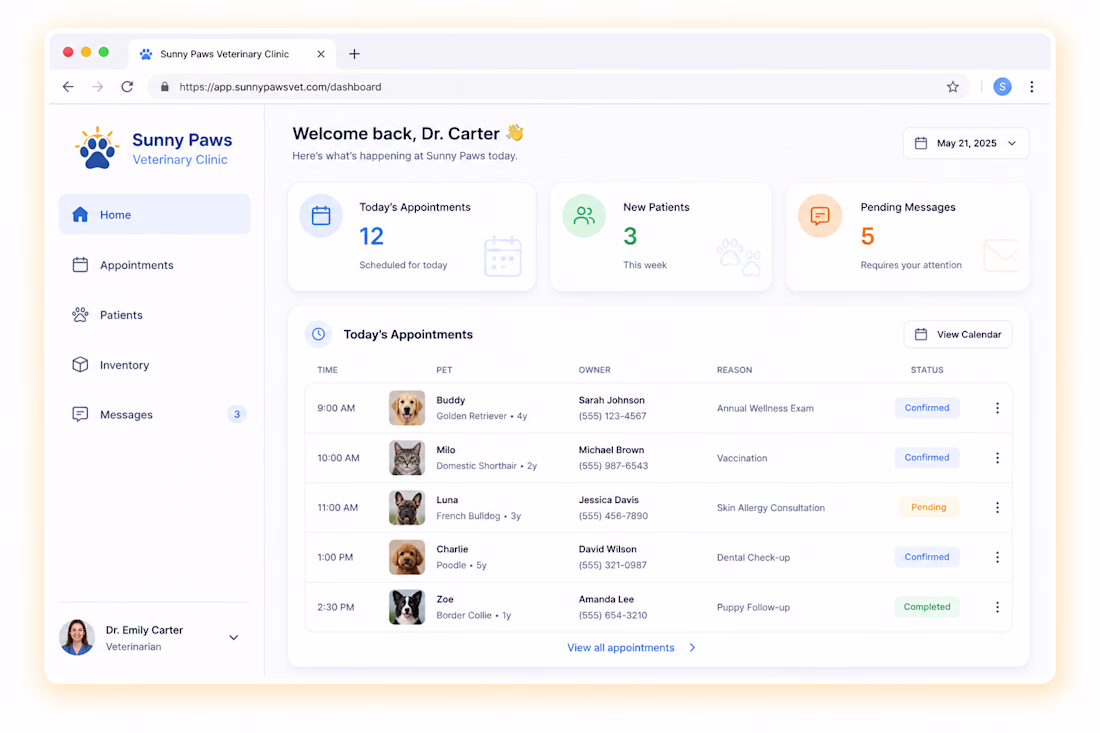1100x733 pixels.
Task: Click the Sunny Paws paw logo
Action: click(97, 148)
